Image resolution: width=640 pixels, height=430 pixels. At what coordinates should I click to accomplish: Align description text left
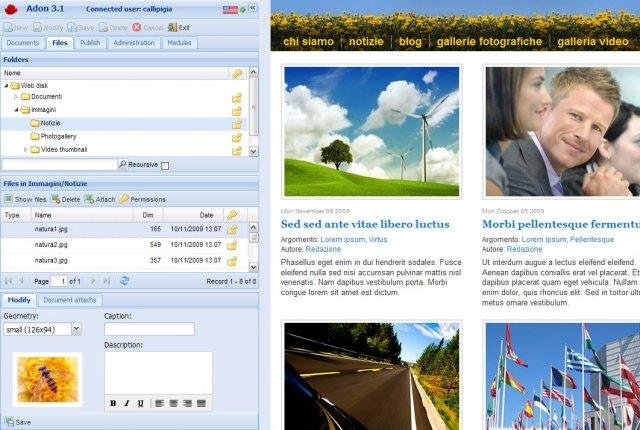[x=160, y=403]
